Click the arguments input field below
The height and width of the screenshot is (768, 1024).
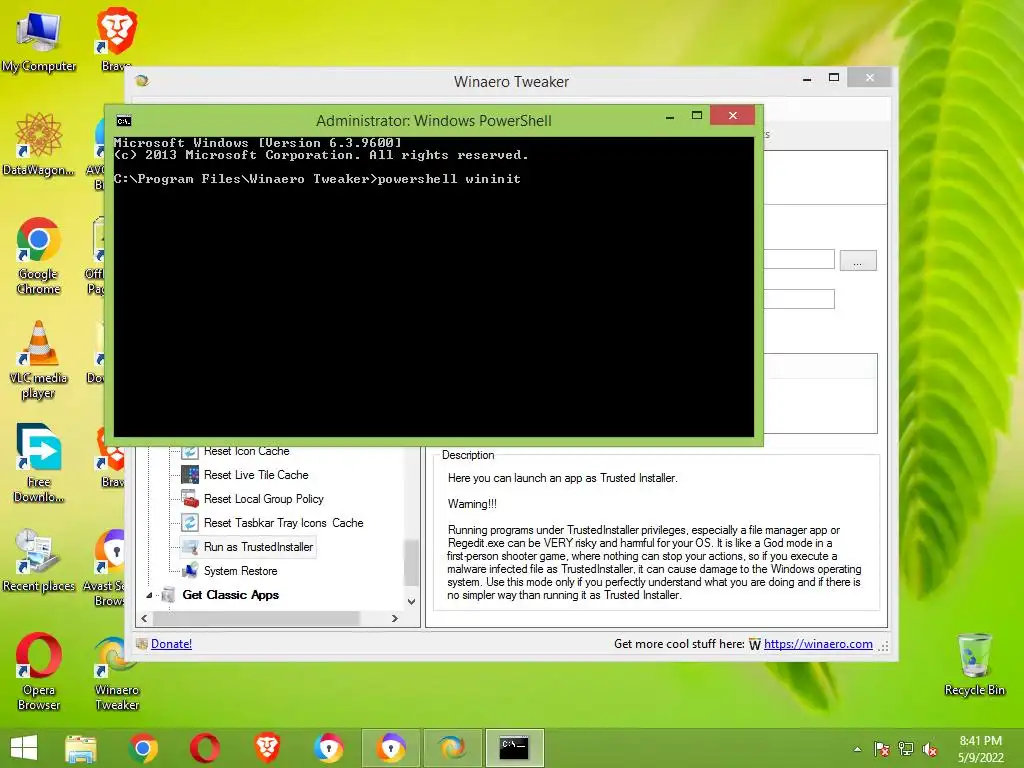(x=799, y=299)
